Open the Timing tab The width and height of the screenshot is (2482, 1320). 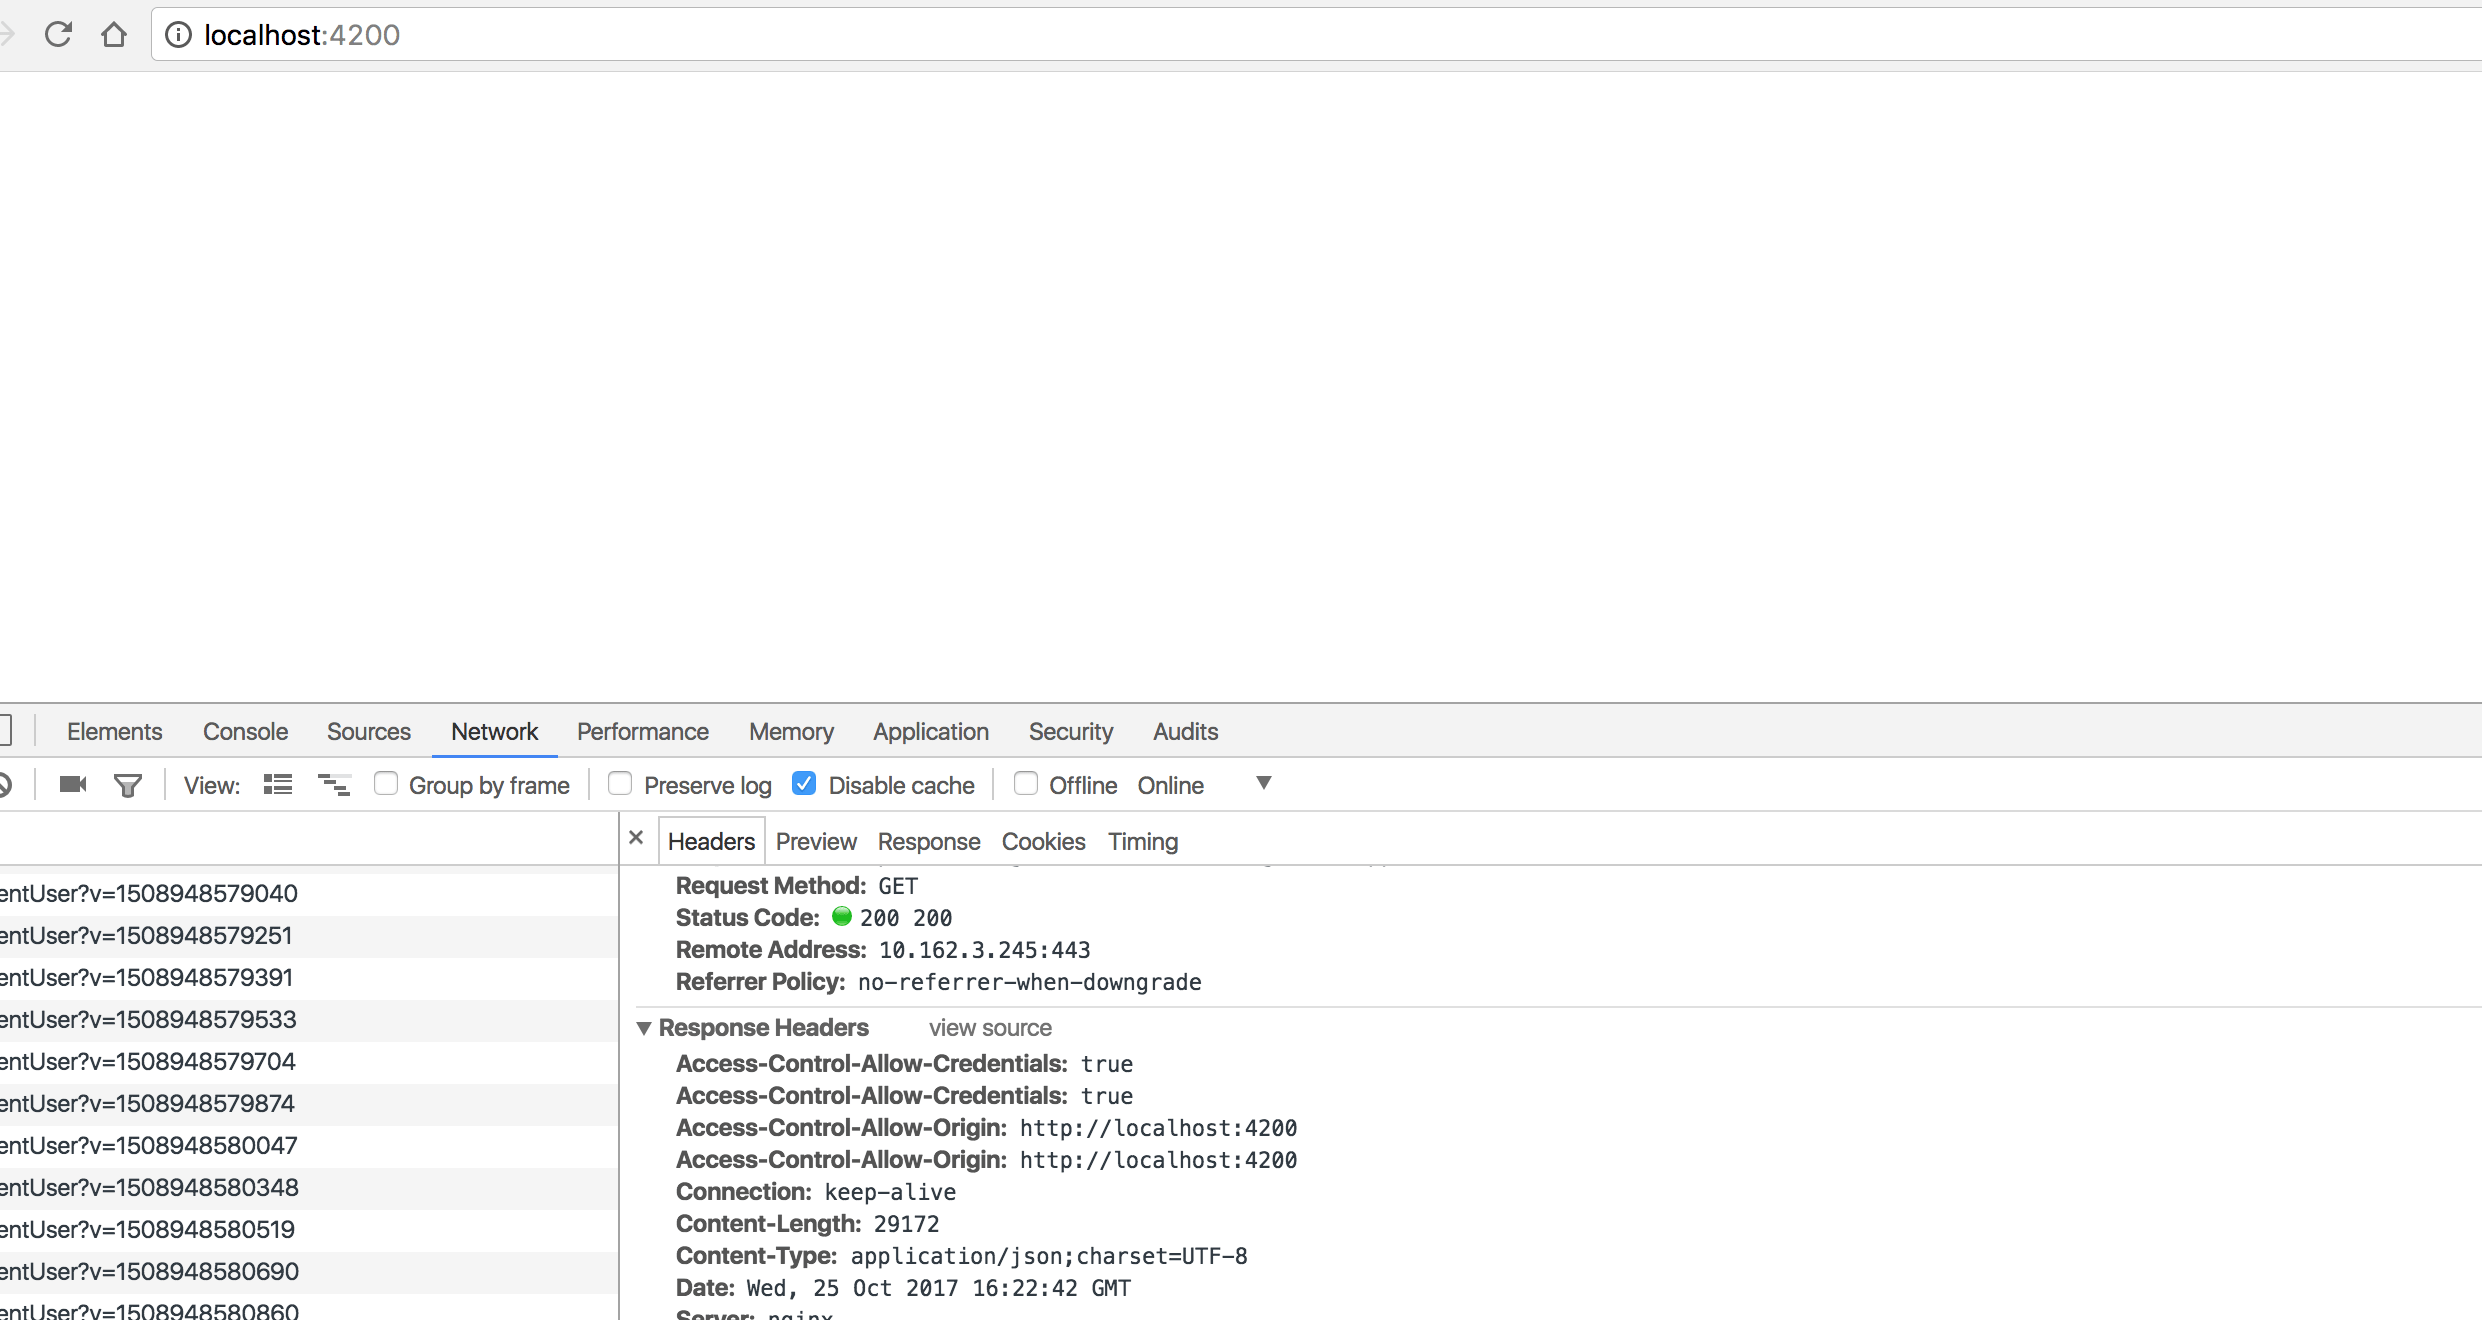coord(1143,842)
